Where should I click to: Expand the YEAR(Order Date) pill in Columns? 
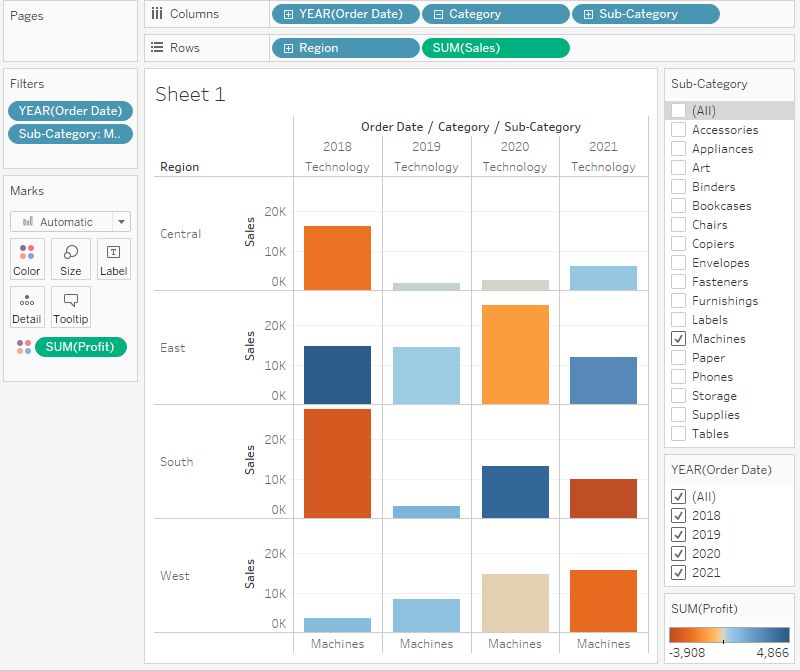click(x=289, y=14)
